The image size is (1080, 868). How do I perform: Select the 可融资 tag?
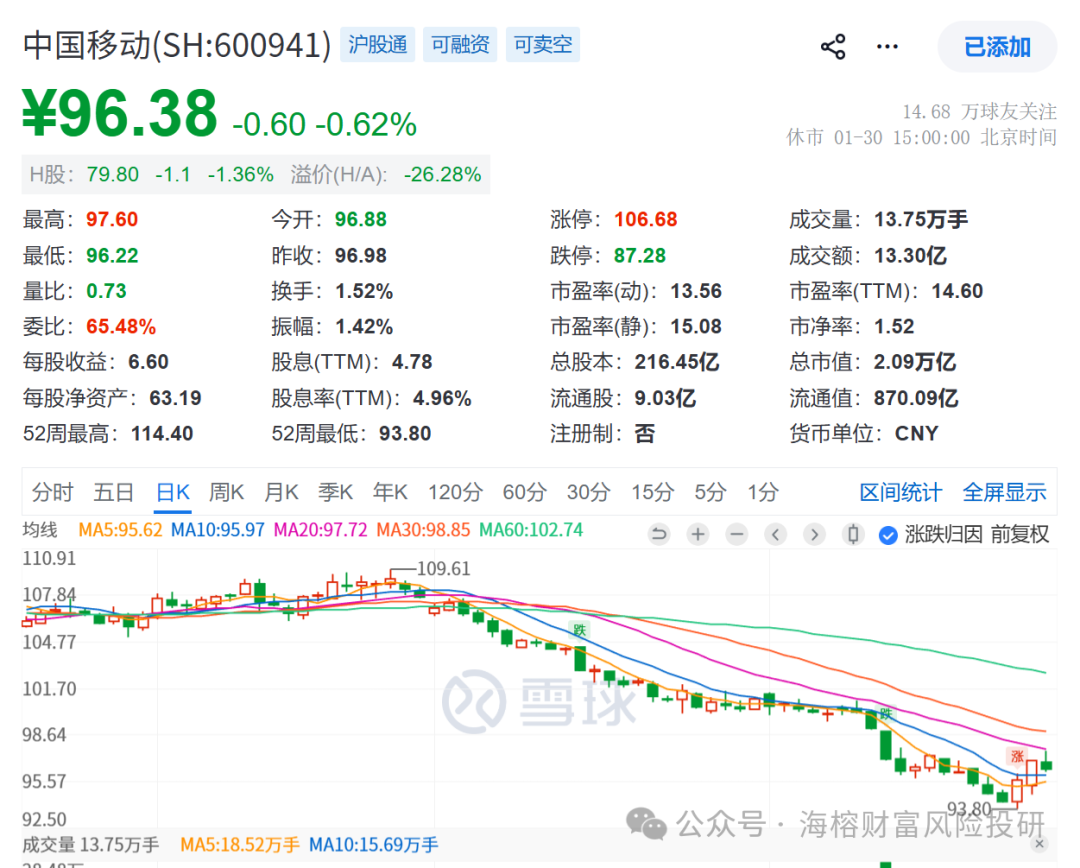coord(460,45)
